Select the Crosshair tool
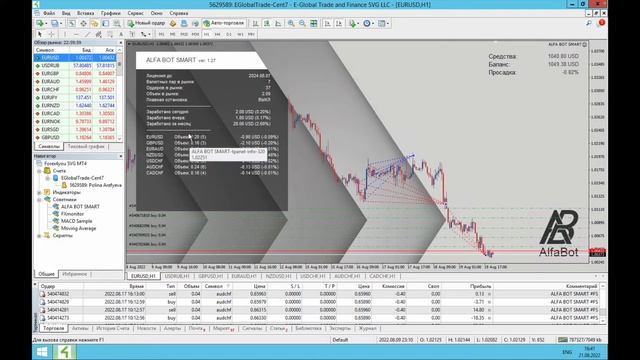The height and width of the screenshot is (360, 640). (x=51, y=34)
